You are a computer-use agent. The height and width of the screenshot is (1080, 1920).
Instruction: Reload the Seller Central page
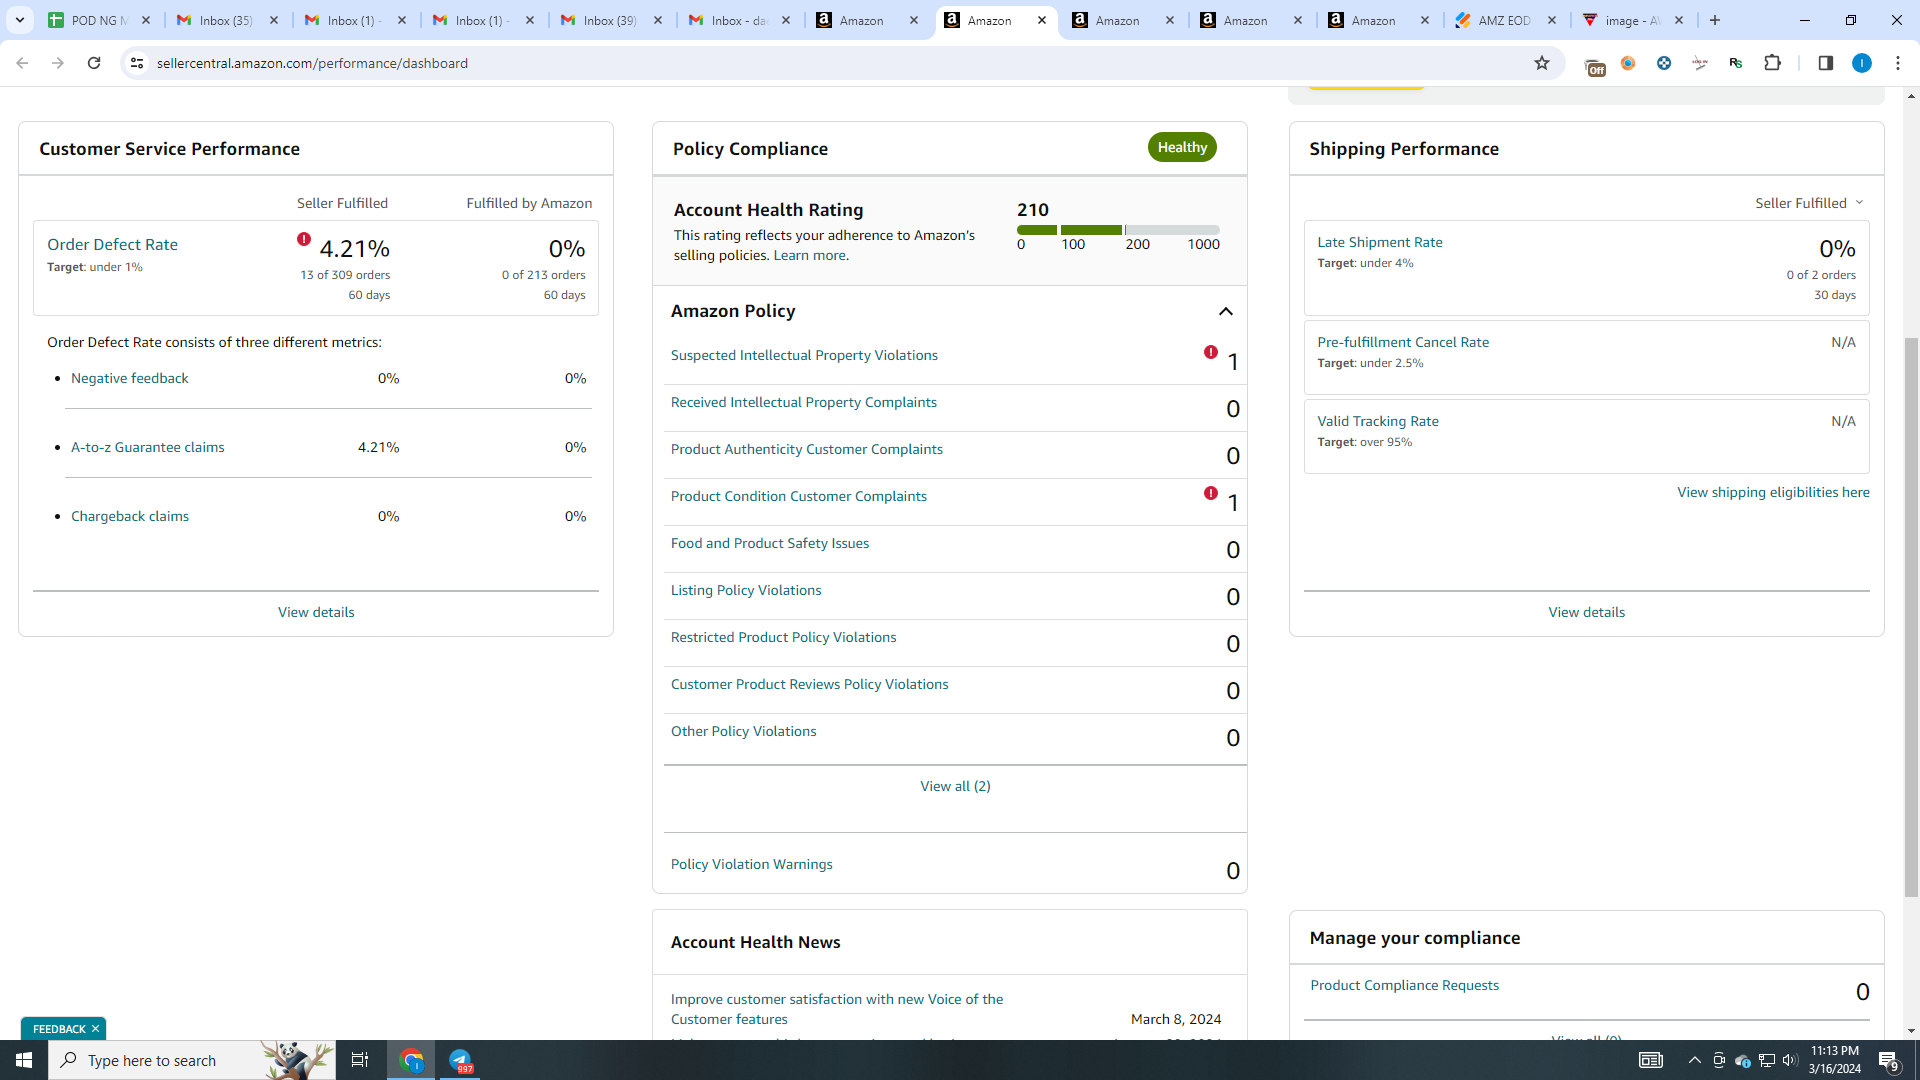pyautogui.click(x=94, y=63)
